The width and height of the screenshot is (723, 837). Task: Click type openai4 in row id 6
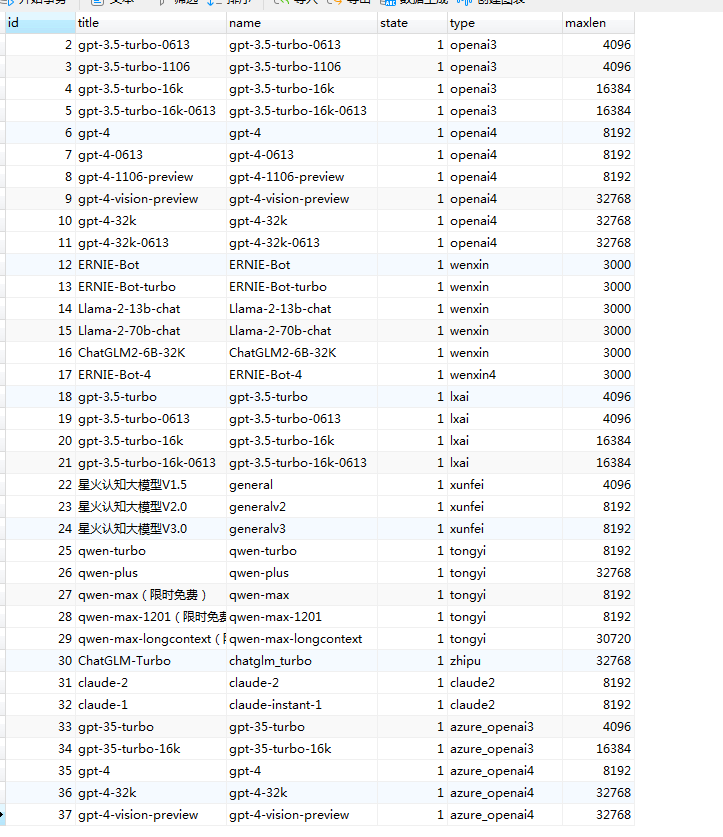(x=505, y=133)
